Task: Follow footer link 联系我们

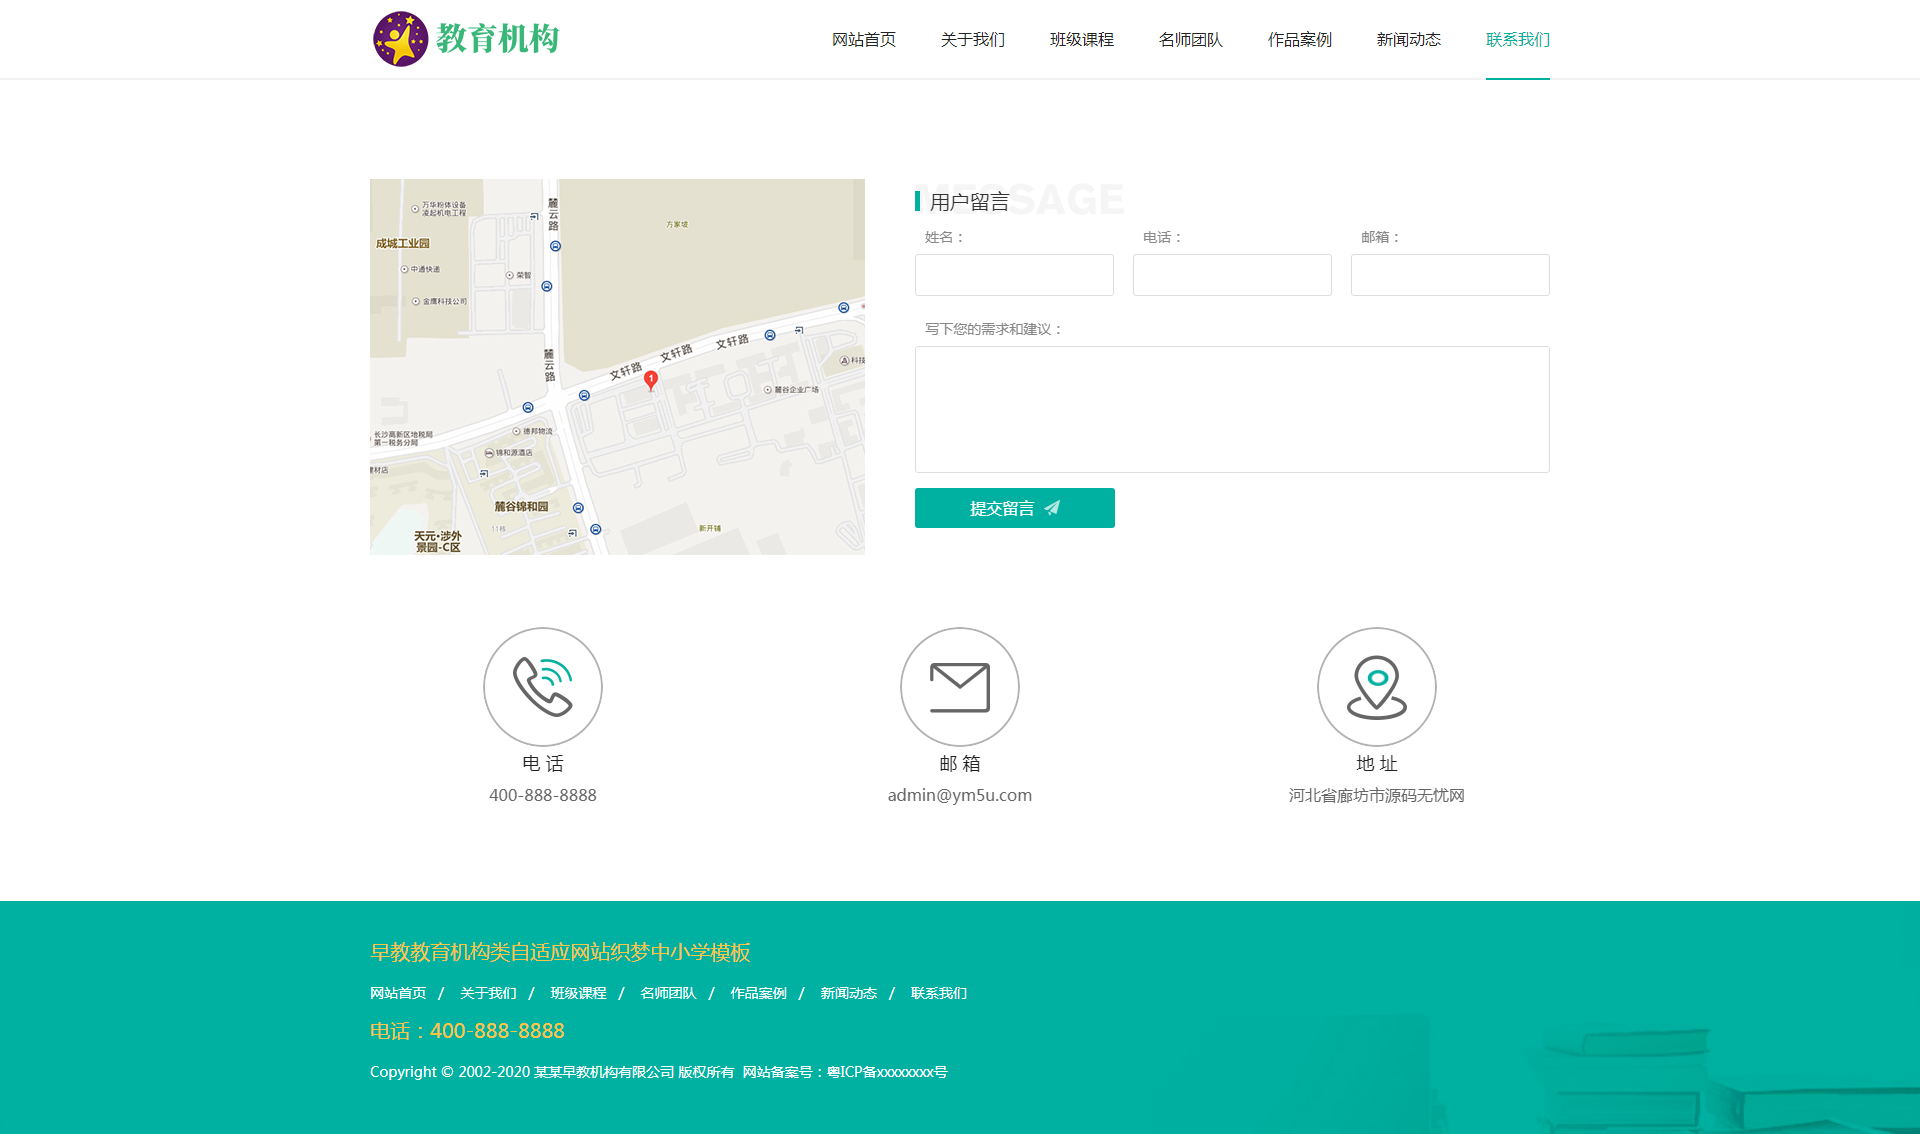Action: (938, 993)
